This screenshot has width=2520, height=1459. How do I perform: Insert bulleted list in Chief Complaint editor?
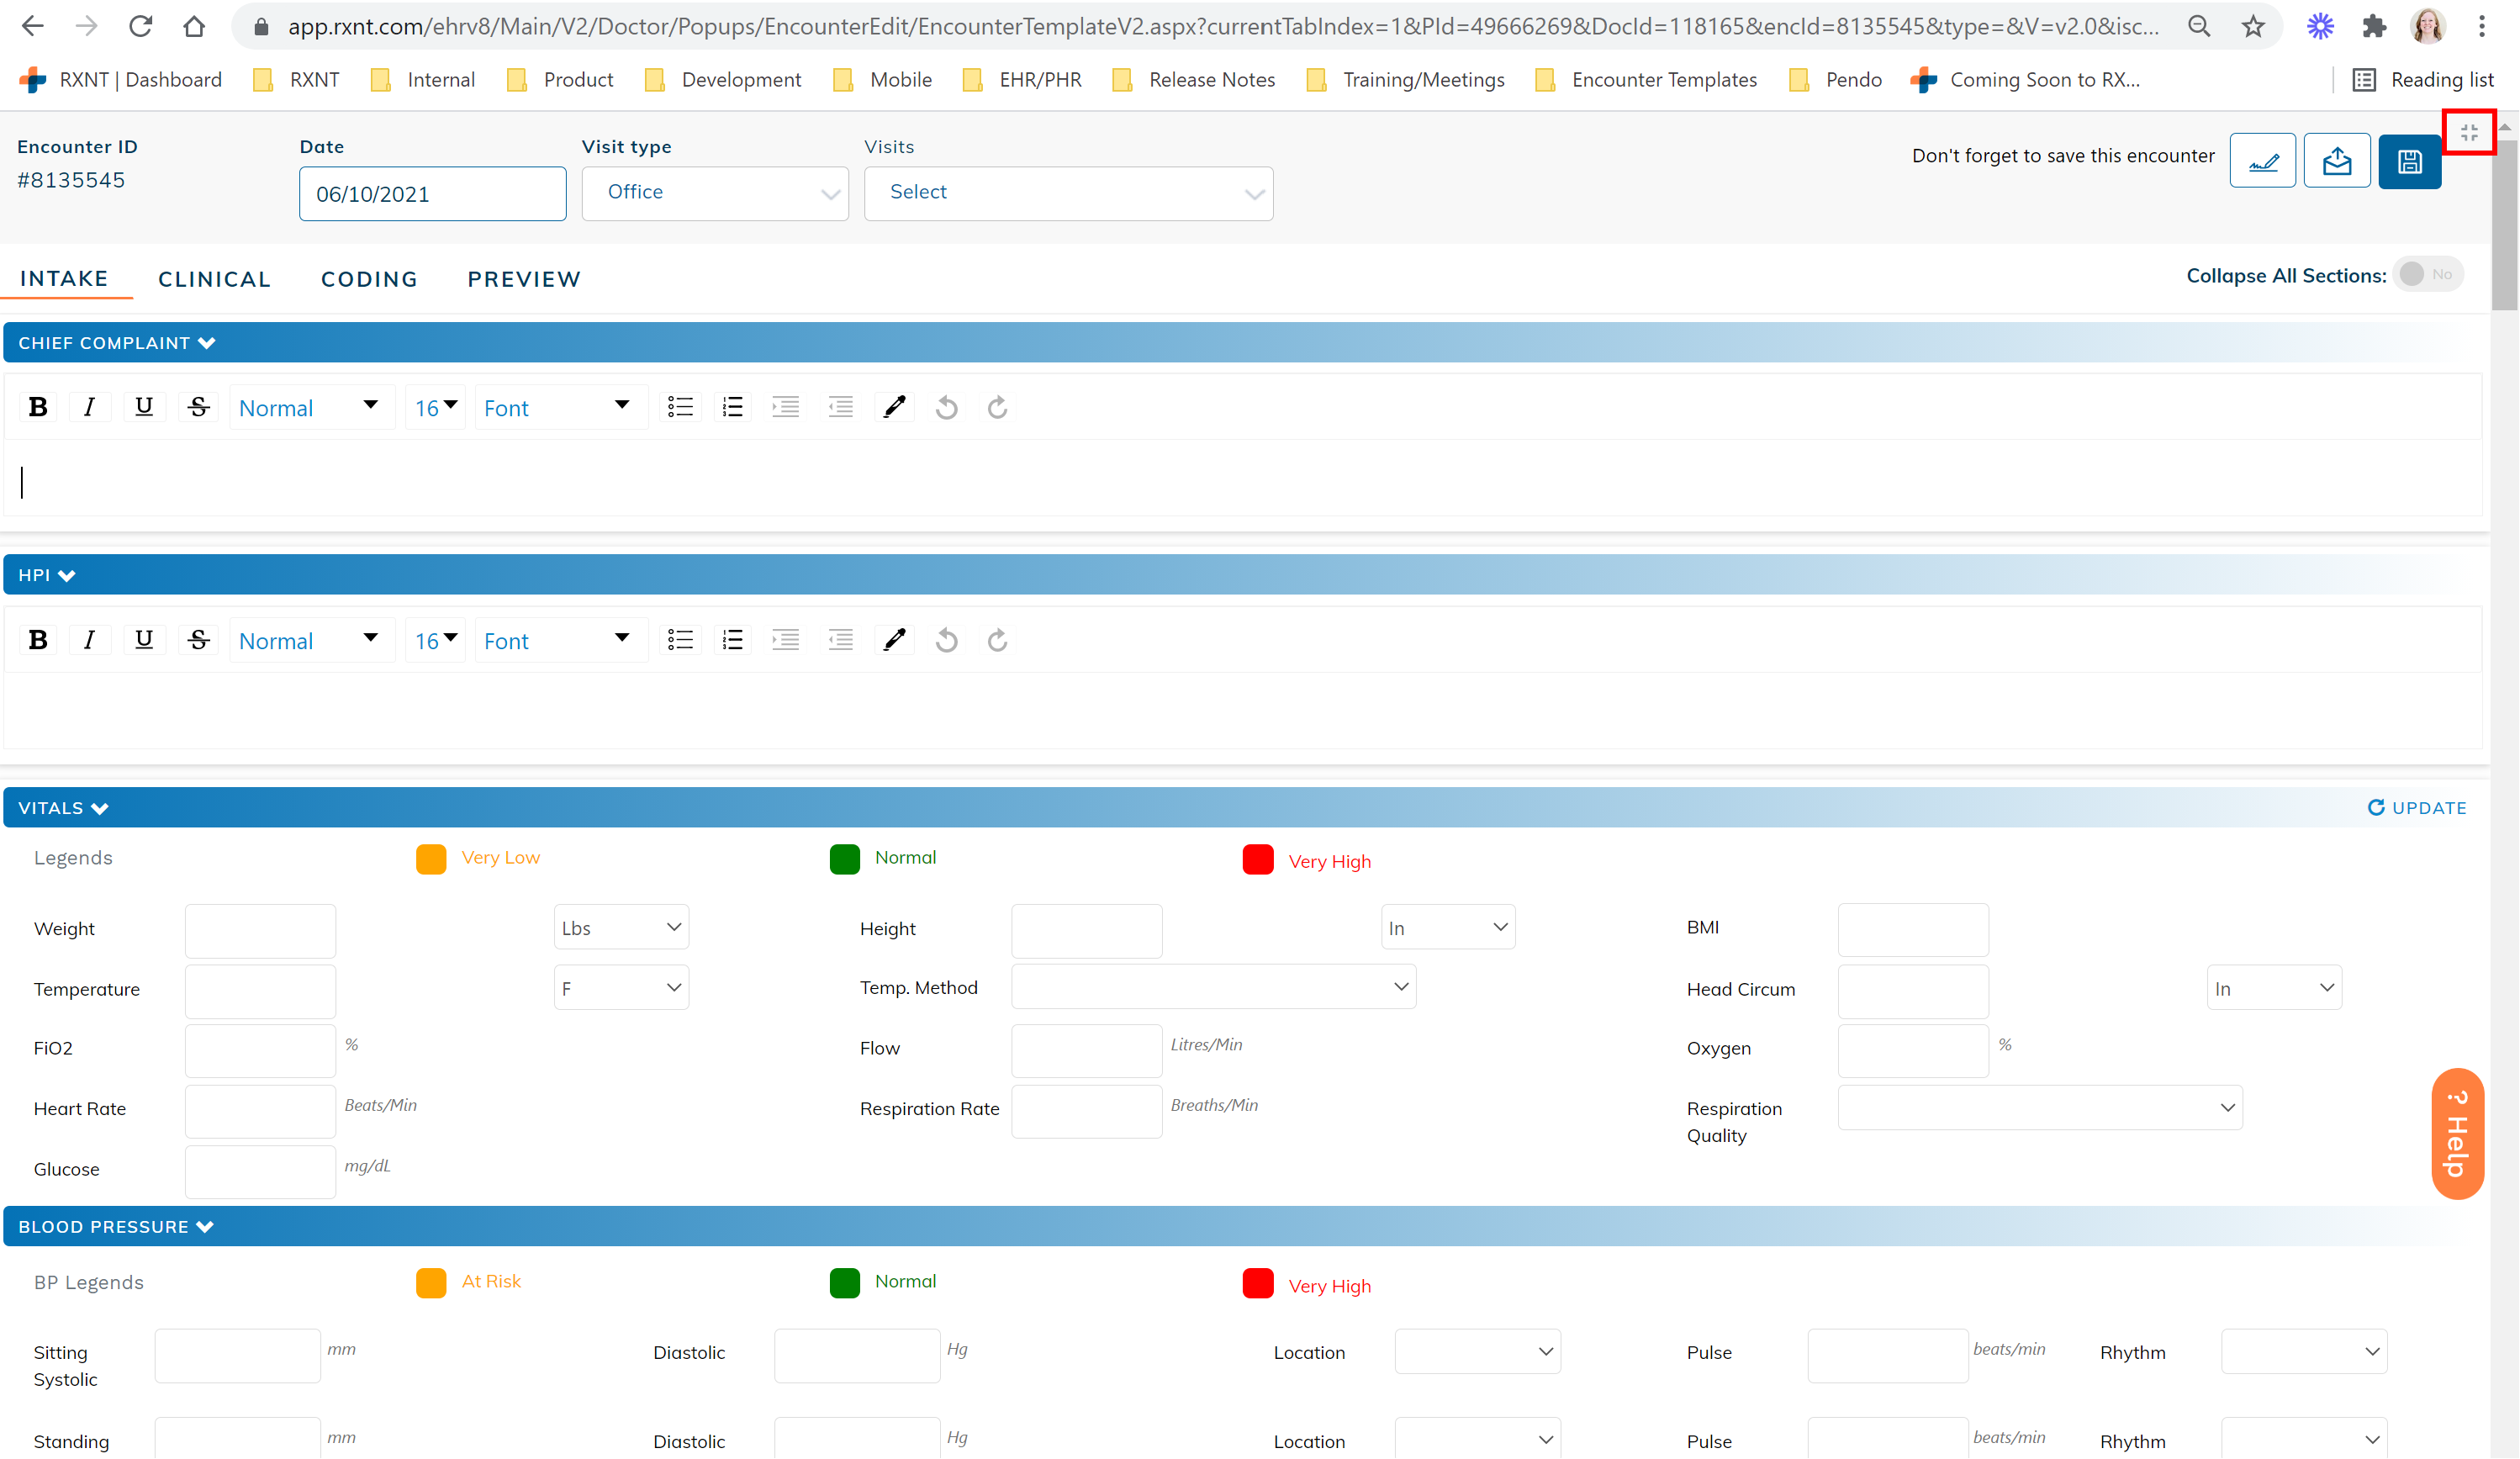(680, 407)
